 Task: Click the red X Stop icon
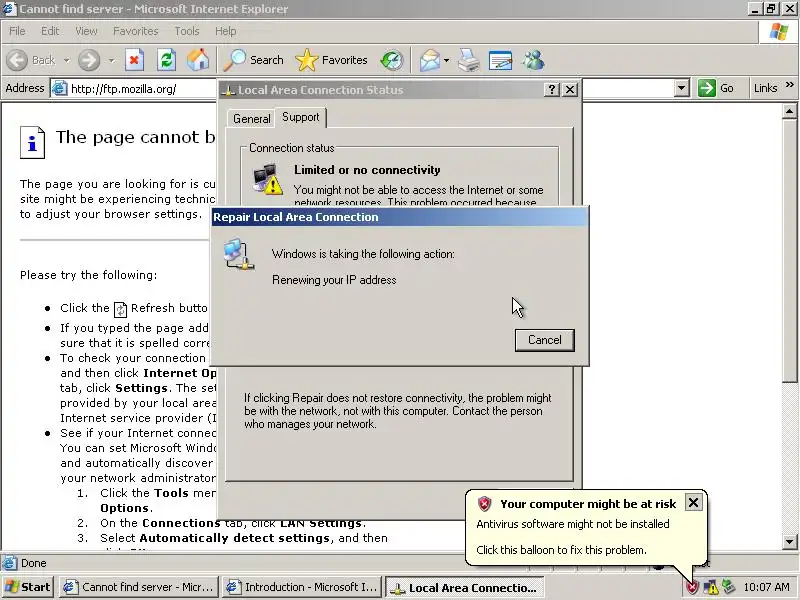(x=134, y=60)
